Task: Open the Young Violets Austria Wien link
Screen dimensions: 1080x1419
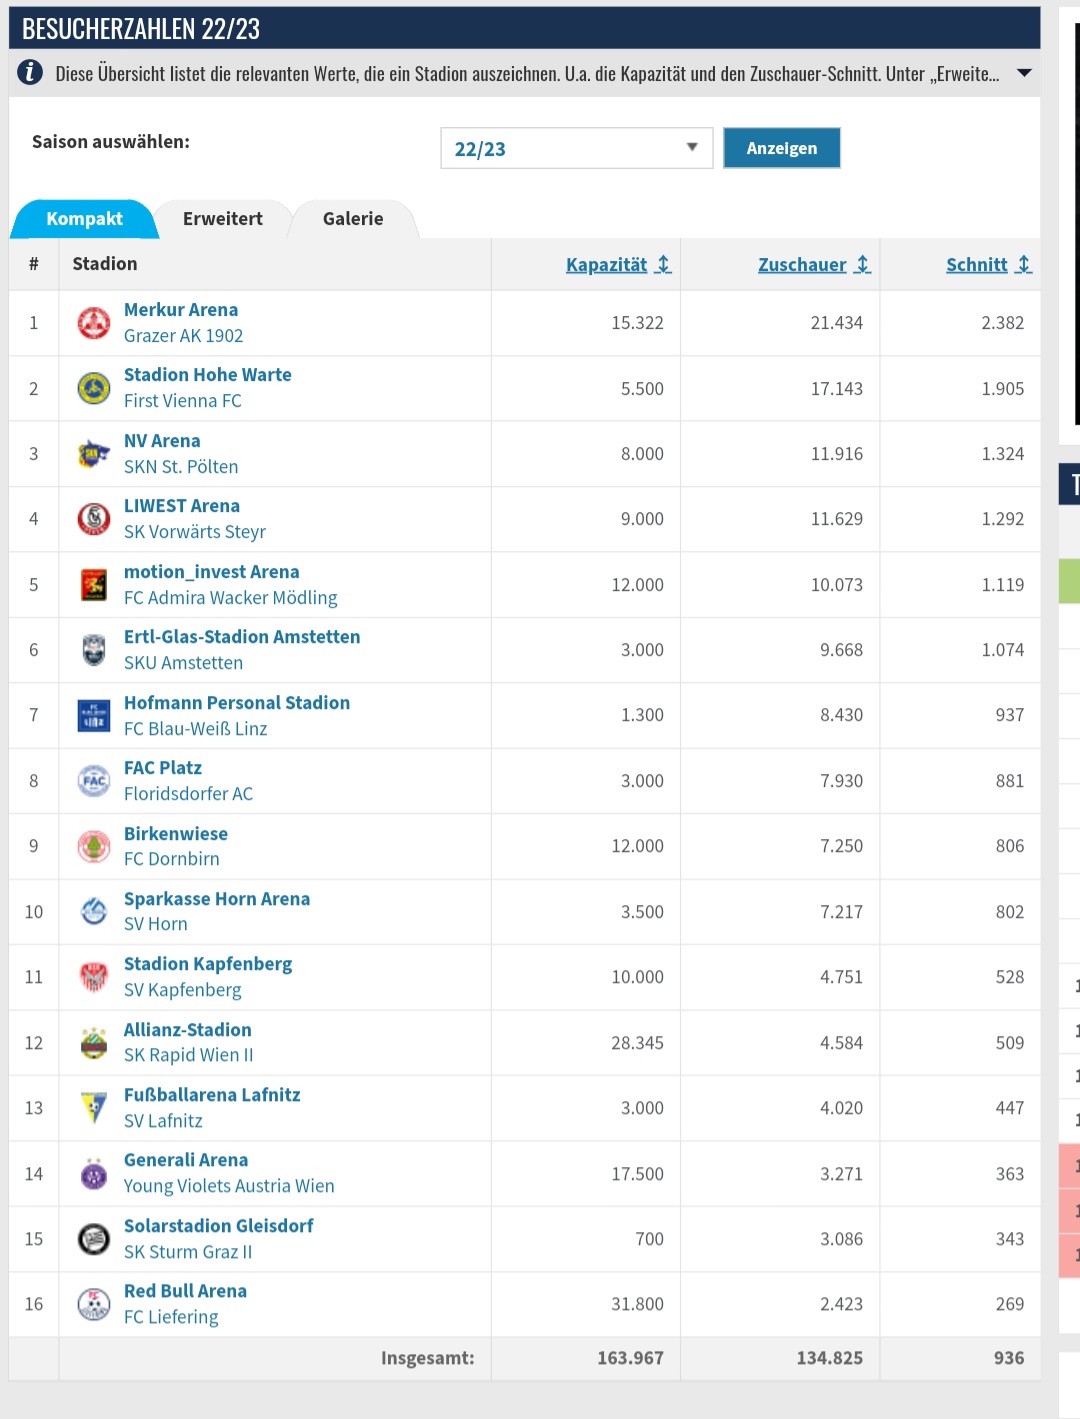Action: (x=229, y=1186)
